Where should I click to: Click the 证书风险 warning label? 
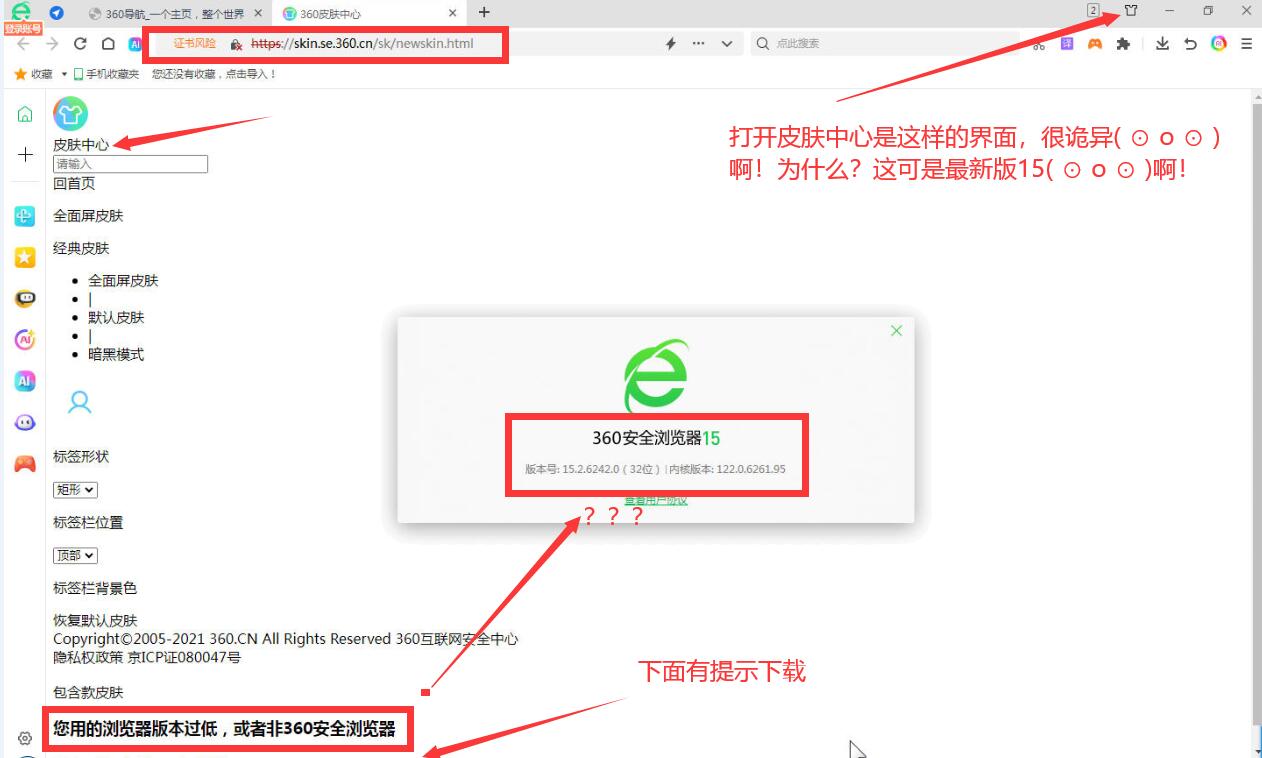point(194,44)
